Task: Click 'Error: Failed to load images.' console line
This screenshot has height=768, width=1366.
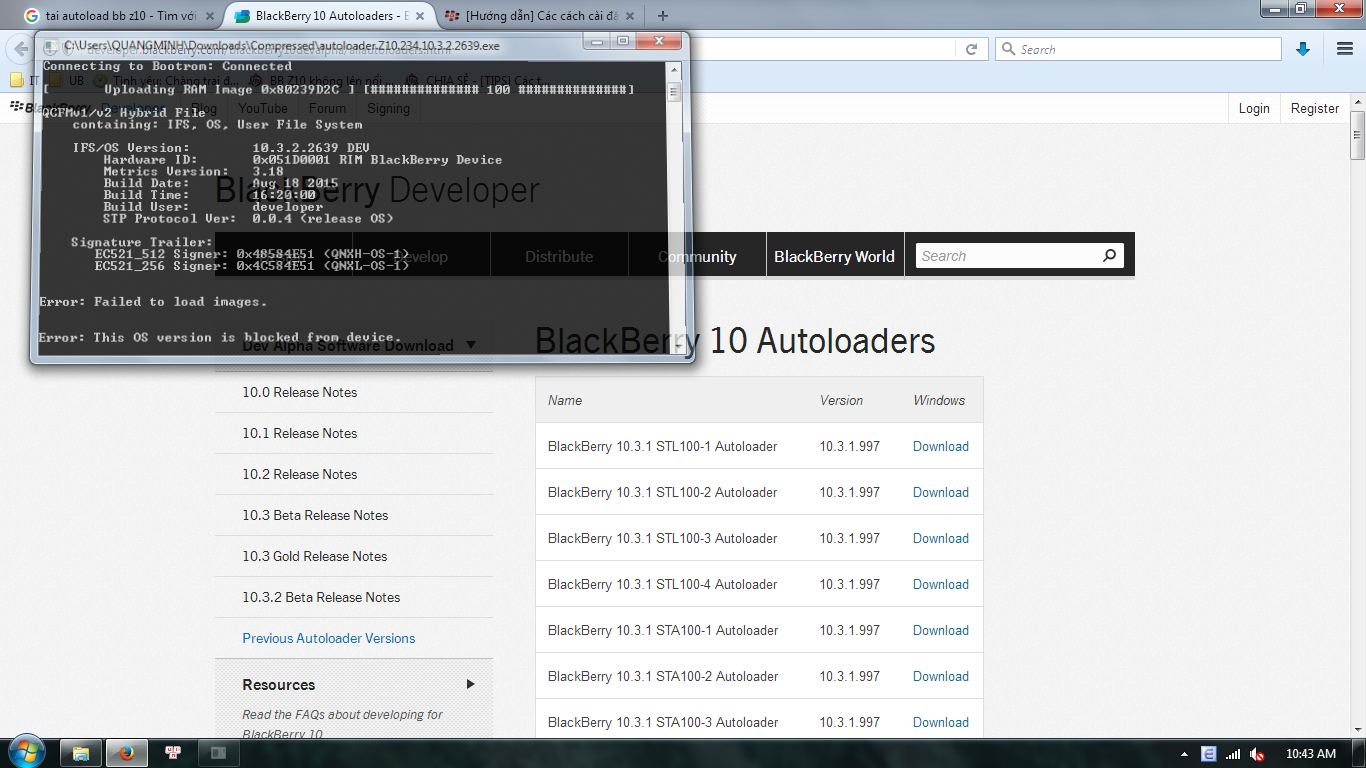Action: click(153, 301)
